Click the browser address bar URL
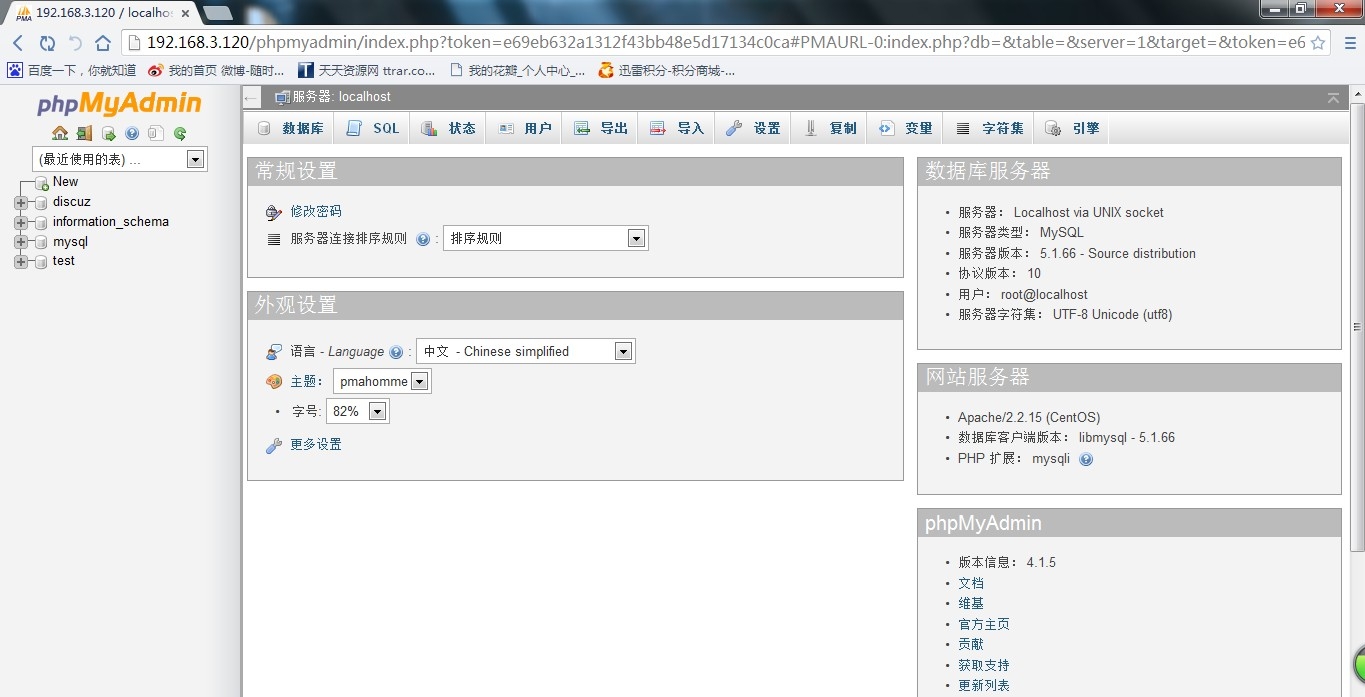The height and width of the screenshot is (697, 1365). pos(725,43)
